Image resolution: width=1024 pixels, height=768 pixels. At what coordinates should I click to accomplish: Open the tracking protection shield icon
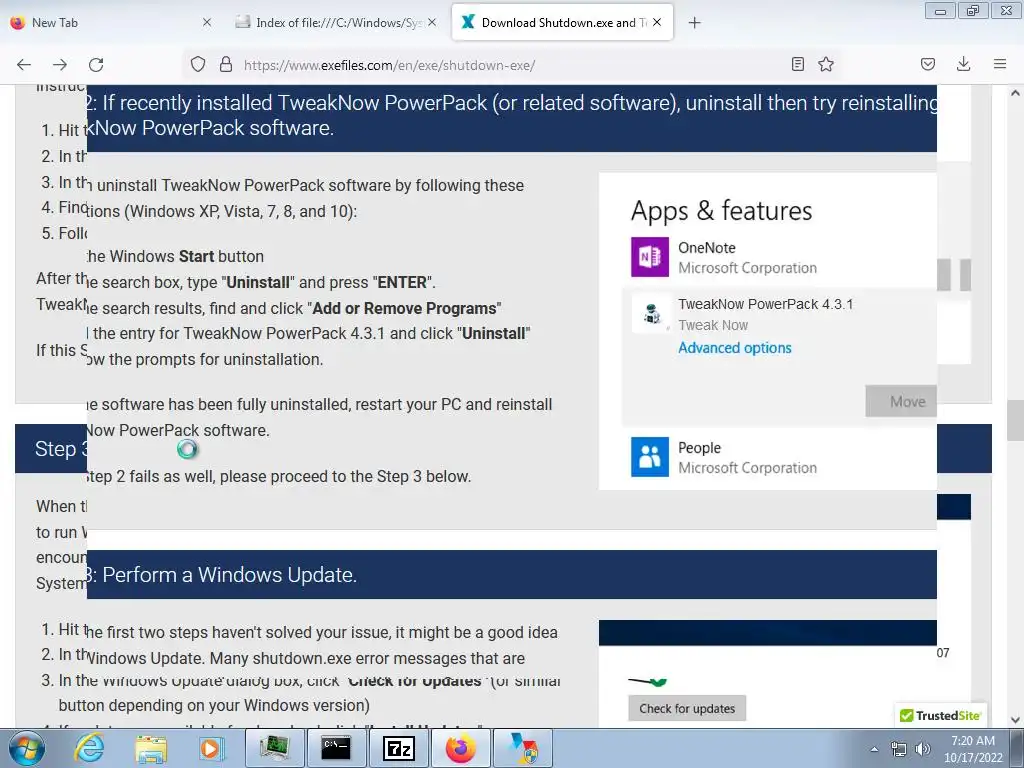tap(198, 64)
